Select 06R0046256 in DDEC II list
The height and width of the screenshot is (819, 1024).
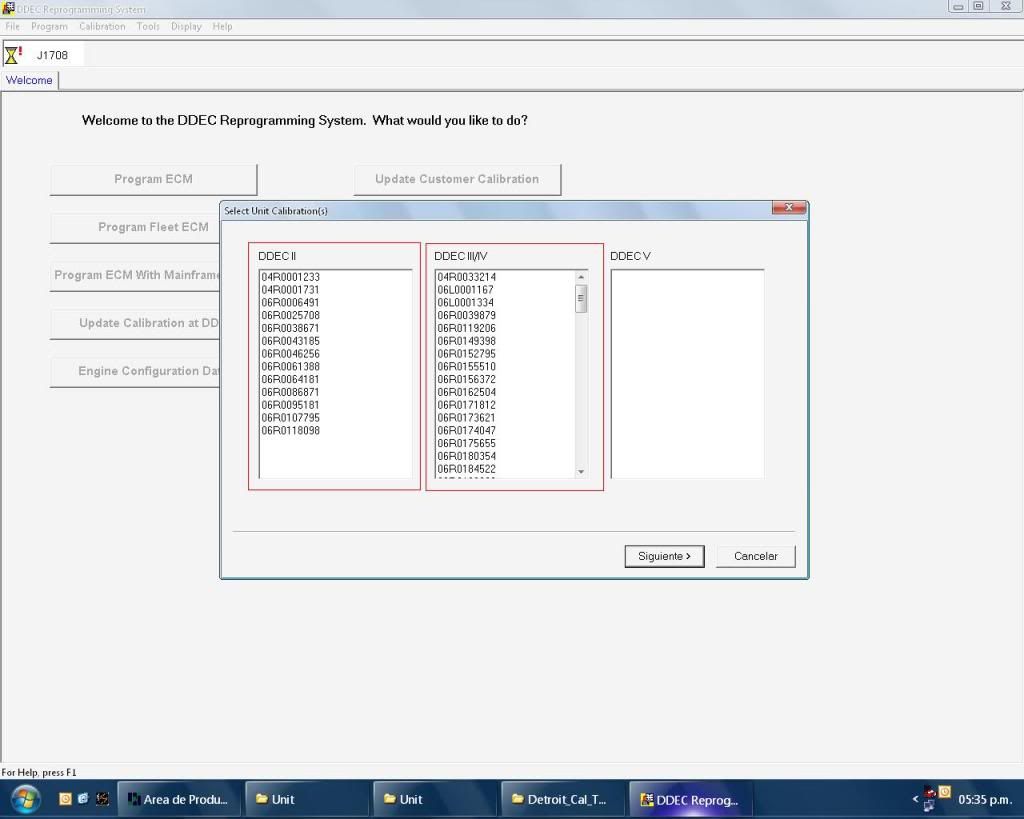tap(291, 354)
